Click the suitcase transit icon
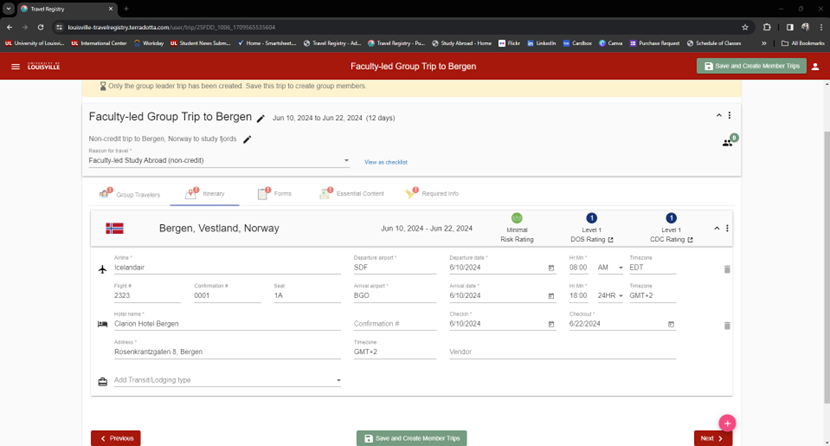Screen dimensions: 830x446 [103, 381]
